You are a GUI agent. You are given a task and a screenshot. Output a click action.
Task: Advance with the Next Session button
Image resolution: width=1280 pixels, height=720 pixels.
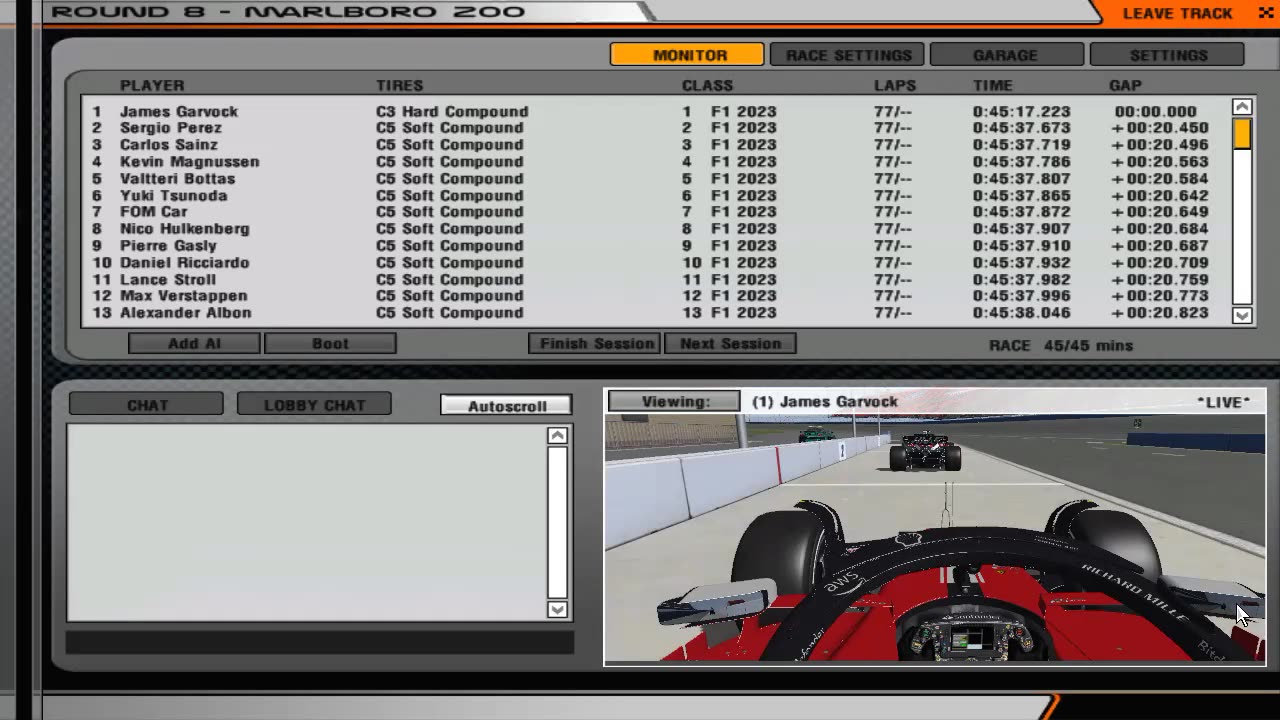coord(730,343)
